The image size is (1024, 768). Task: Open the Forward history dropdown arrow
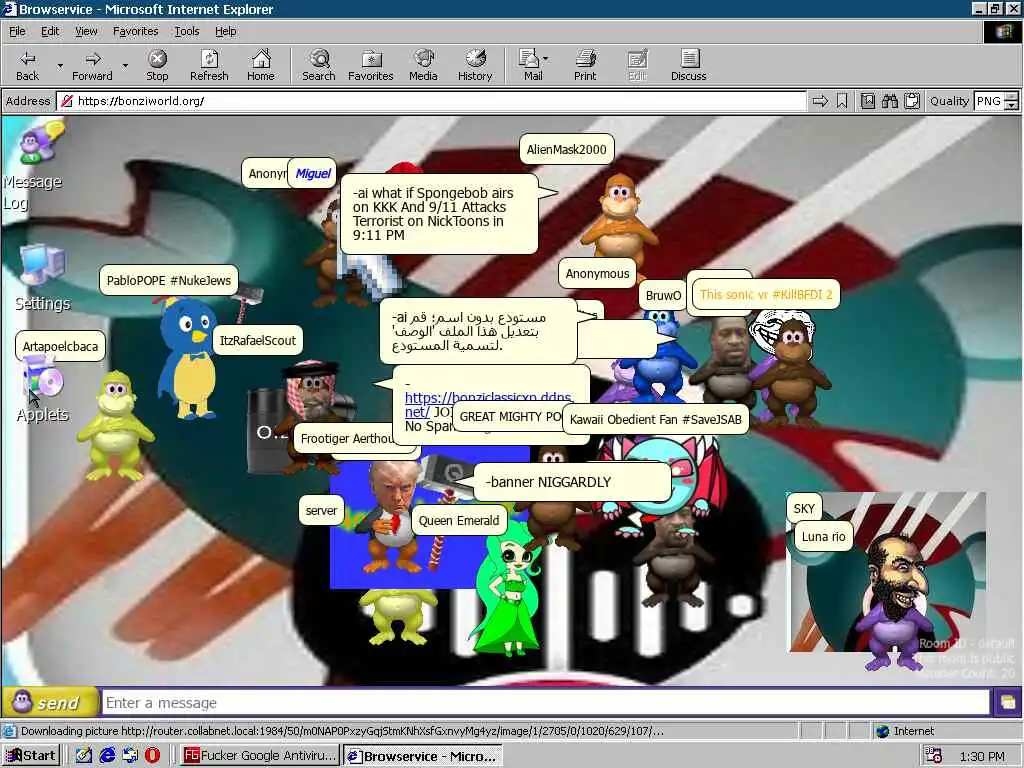tap(125, 65)
